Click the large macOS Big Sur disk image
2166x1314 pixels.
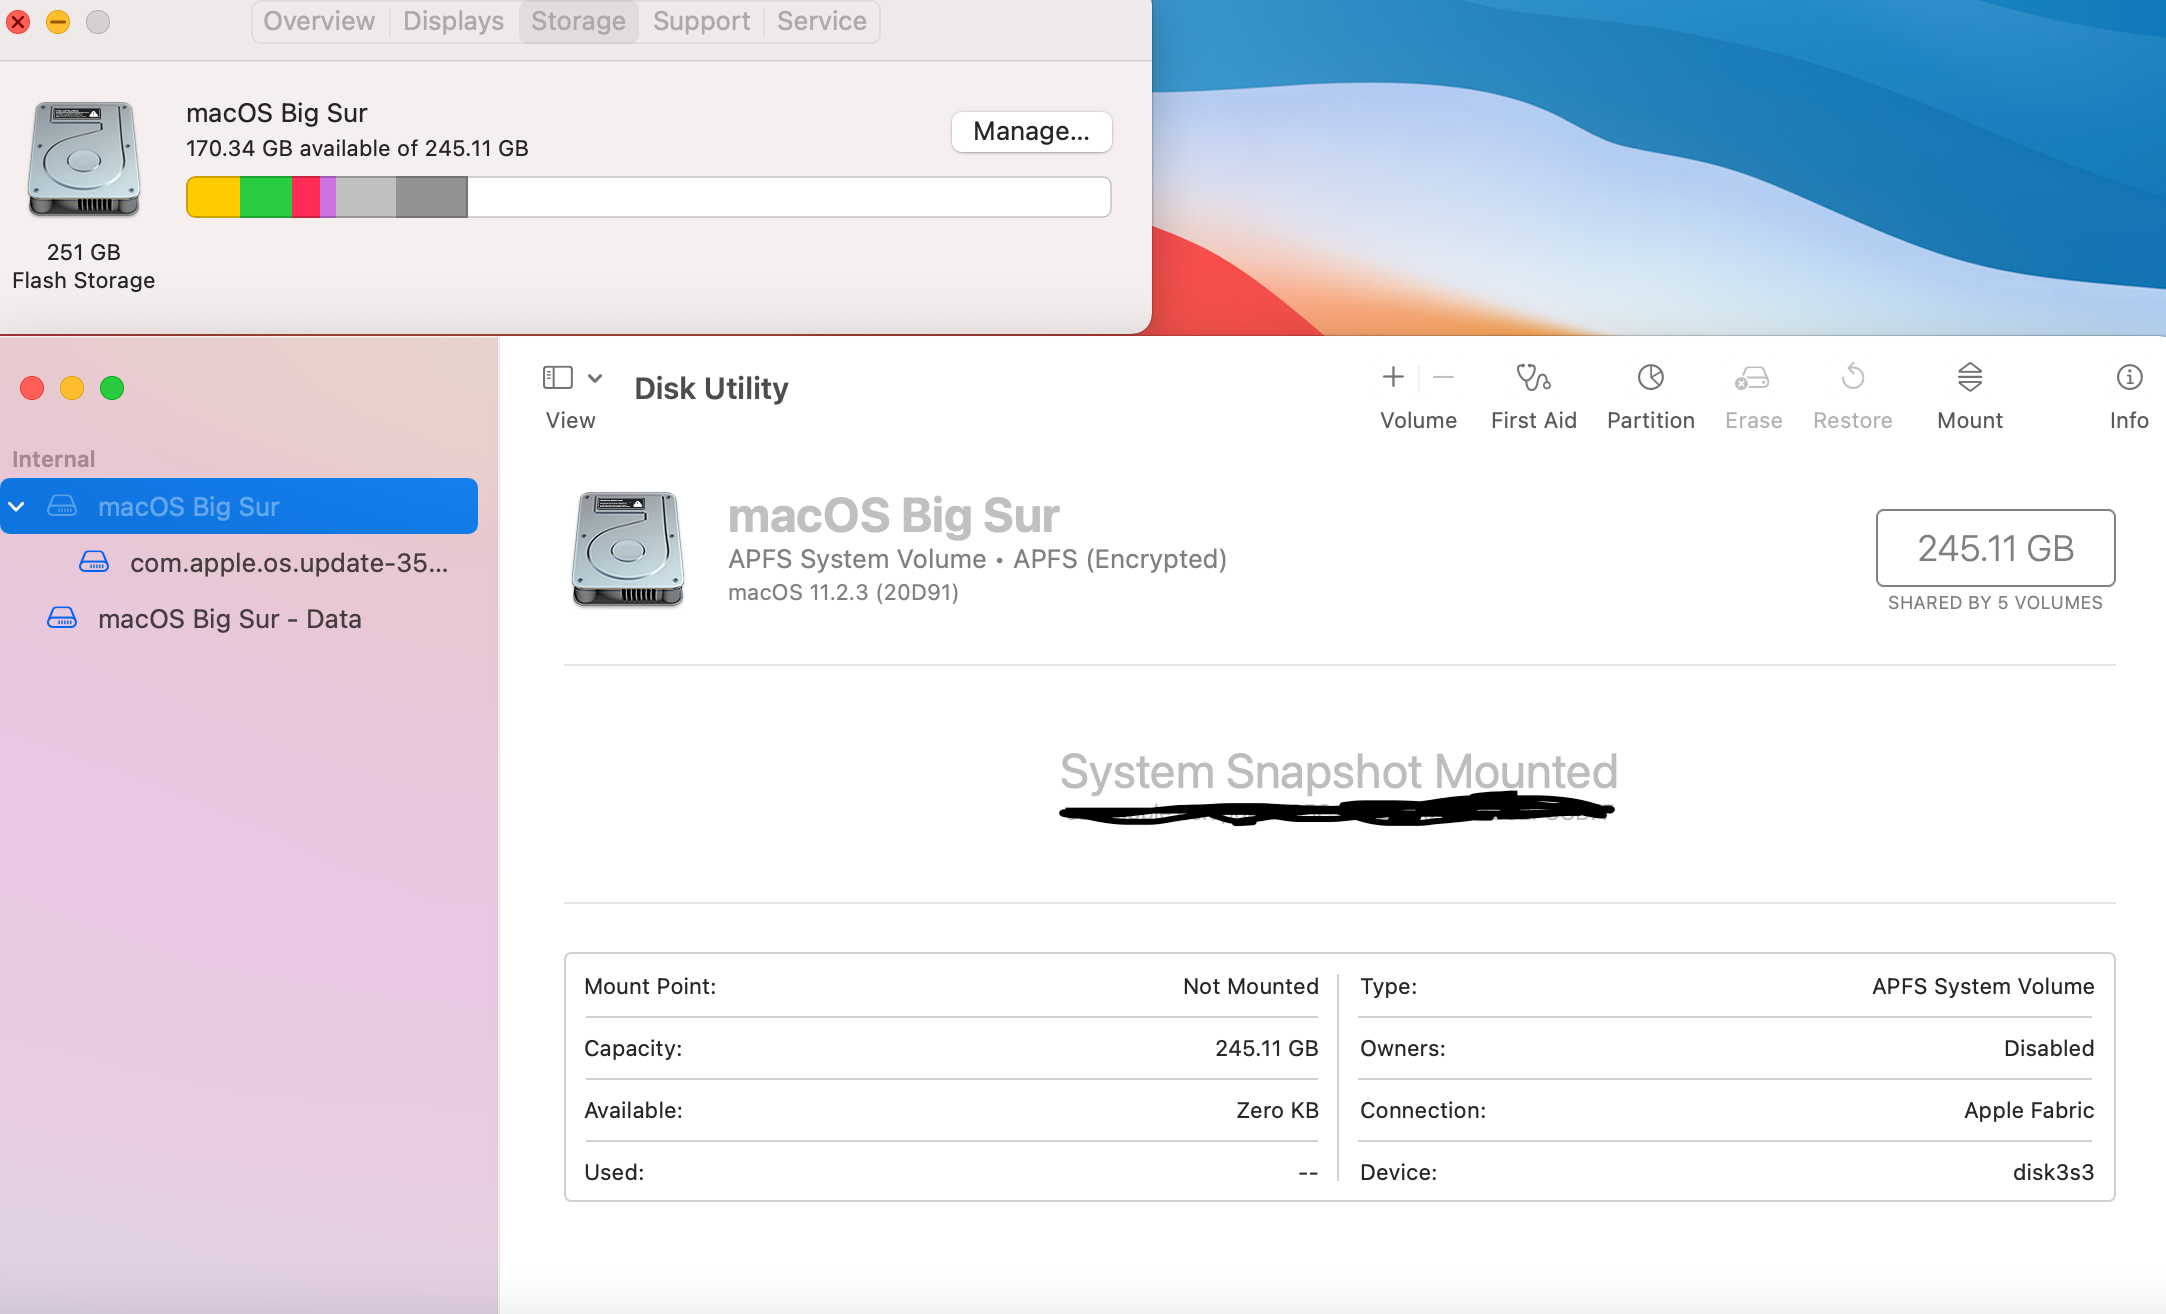tap(628, 549)
